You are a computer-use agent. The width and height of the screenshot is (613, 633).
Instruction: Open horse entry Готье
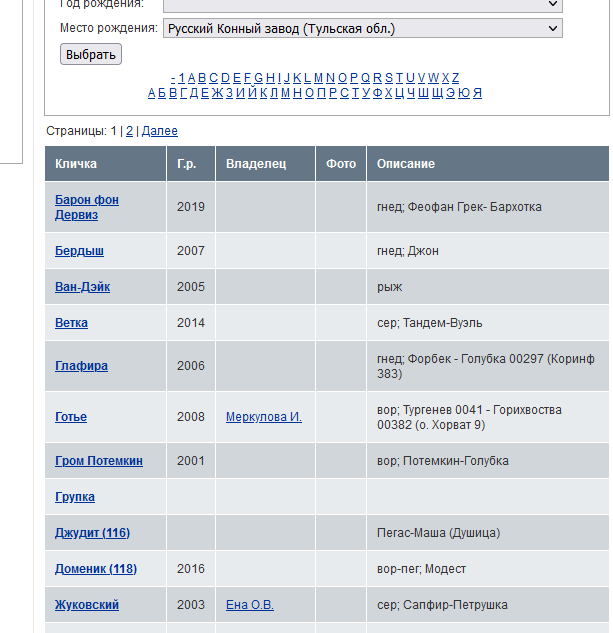pyautogui.click(x=71, y=417)
